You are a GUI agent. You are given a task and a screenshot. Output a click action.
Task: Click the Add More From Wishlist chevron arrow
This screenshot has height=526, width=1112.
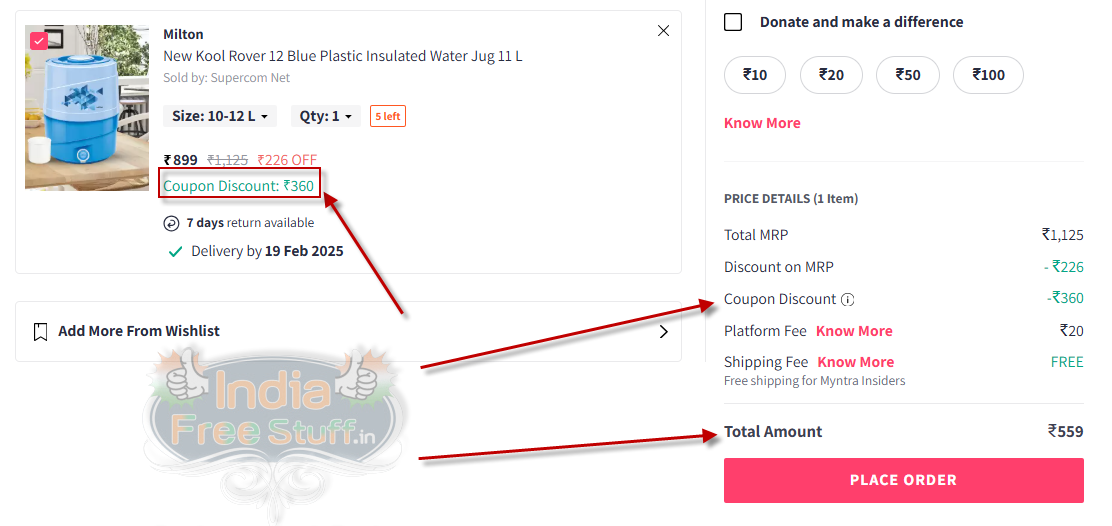664,332
